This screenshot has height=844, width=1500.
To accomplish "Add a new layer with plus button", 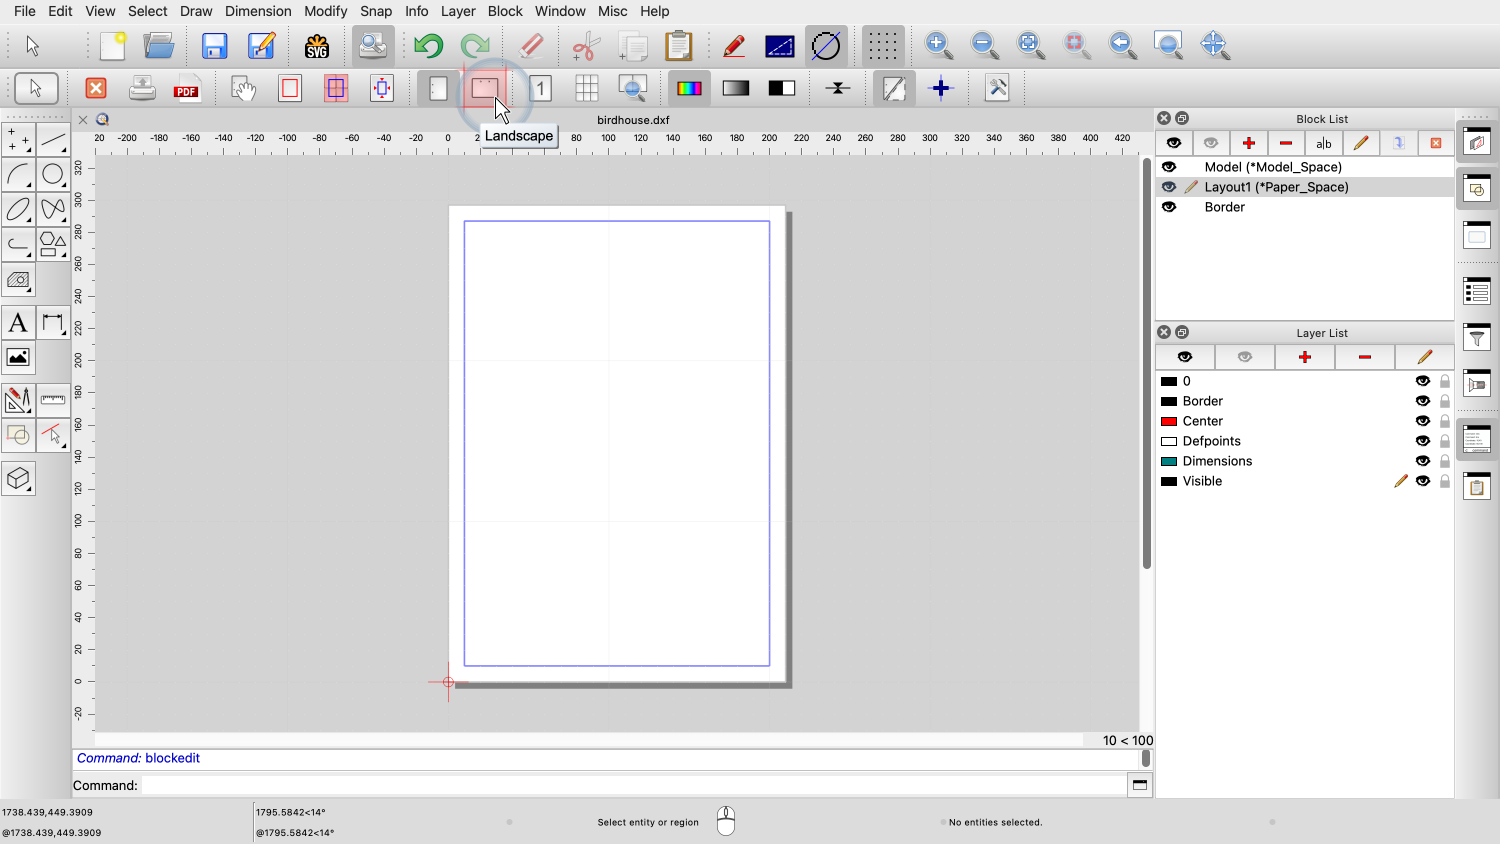I will [1304, 357].
